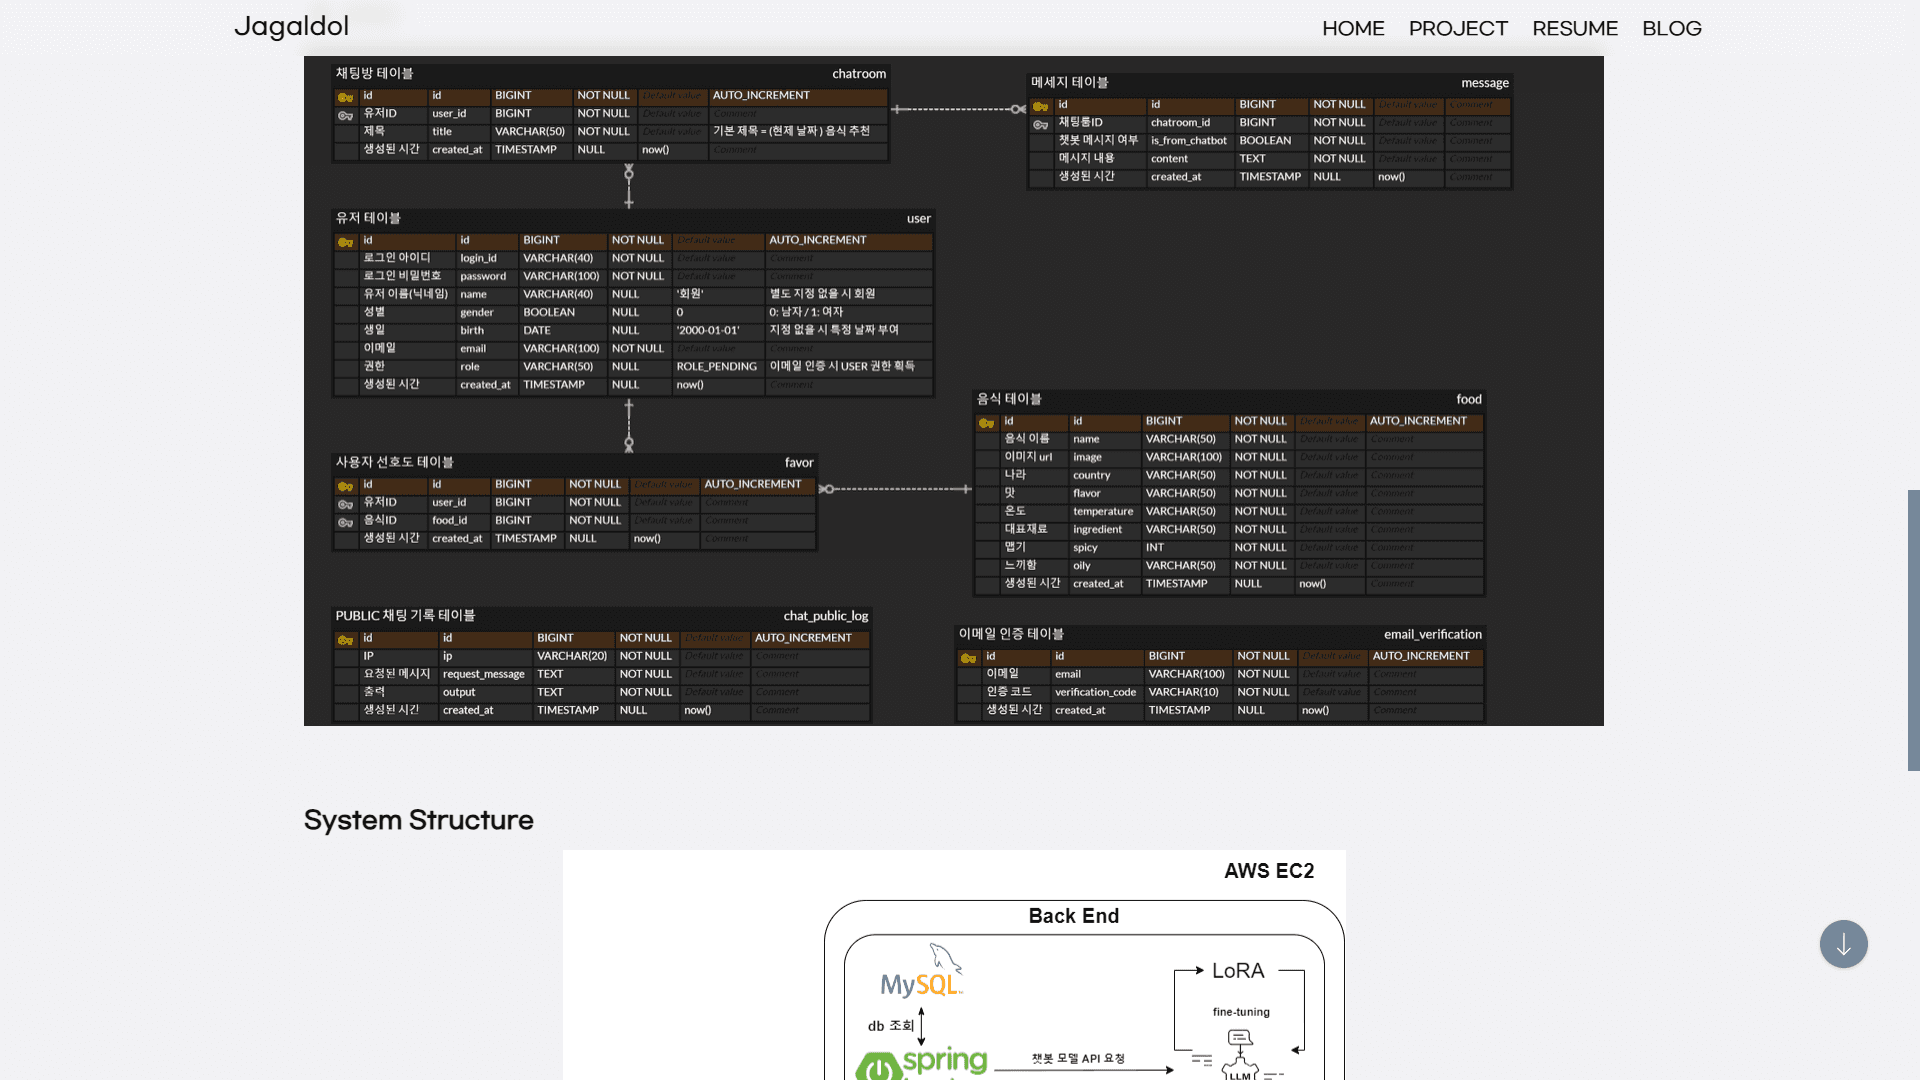Click the System Structure heading
The height and width of the screenshot is (1080, 1920).
418,820
